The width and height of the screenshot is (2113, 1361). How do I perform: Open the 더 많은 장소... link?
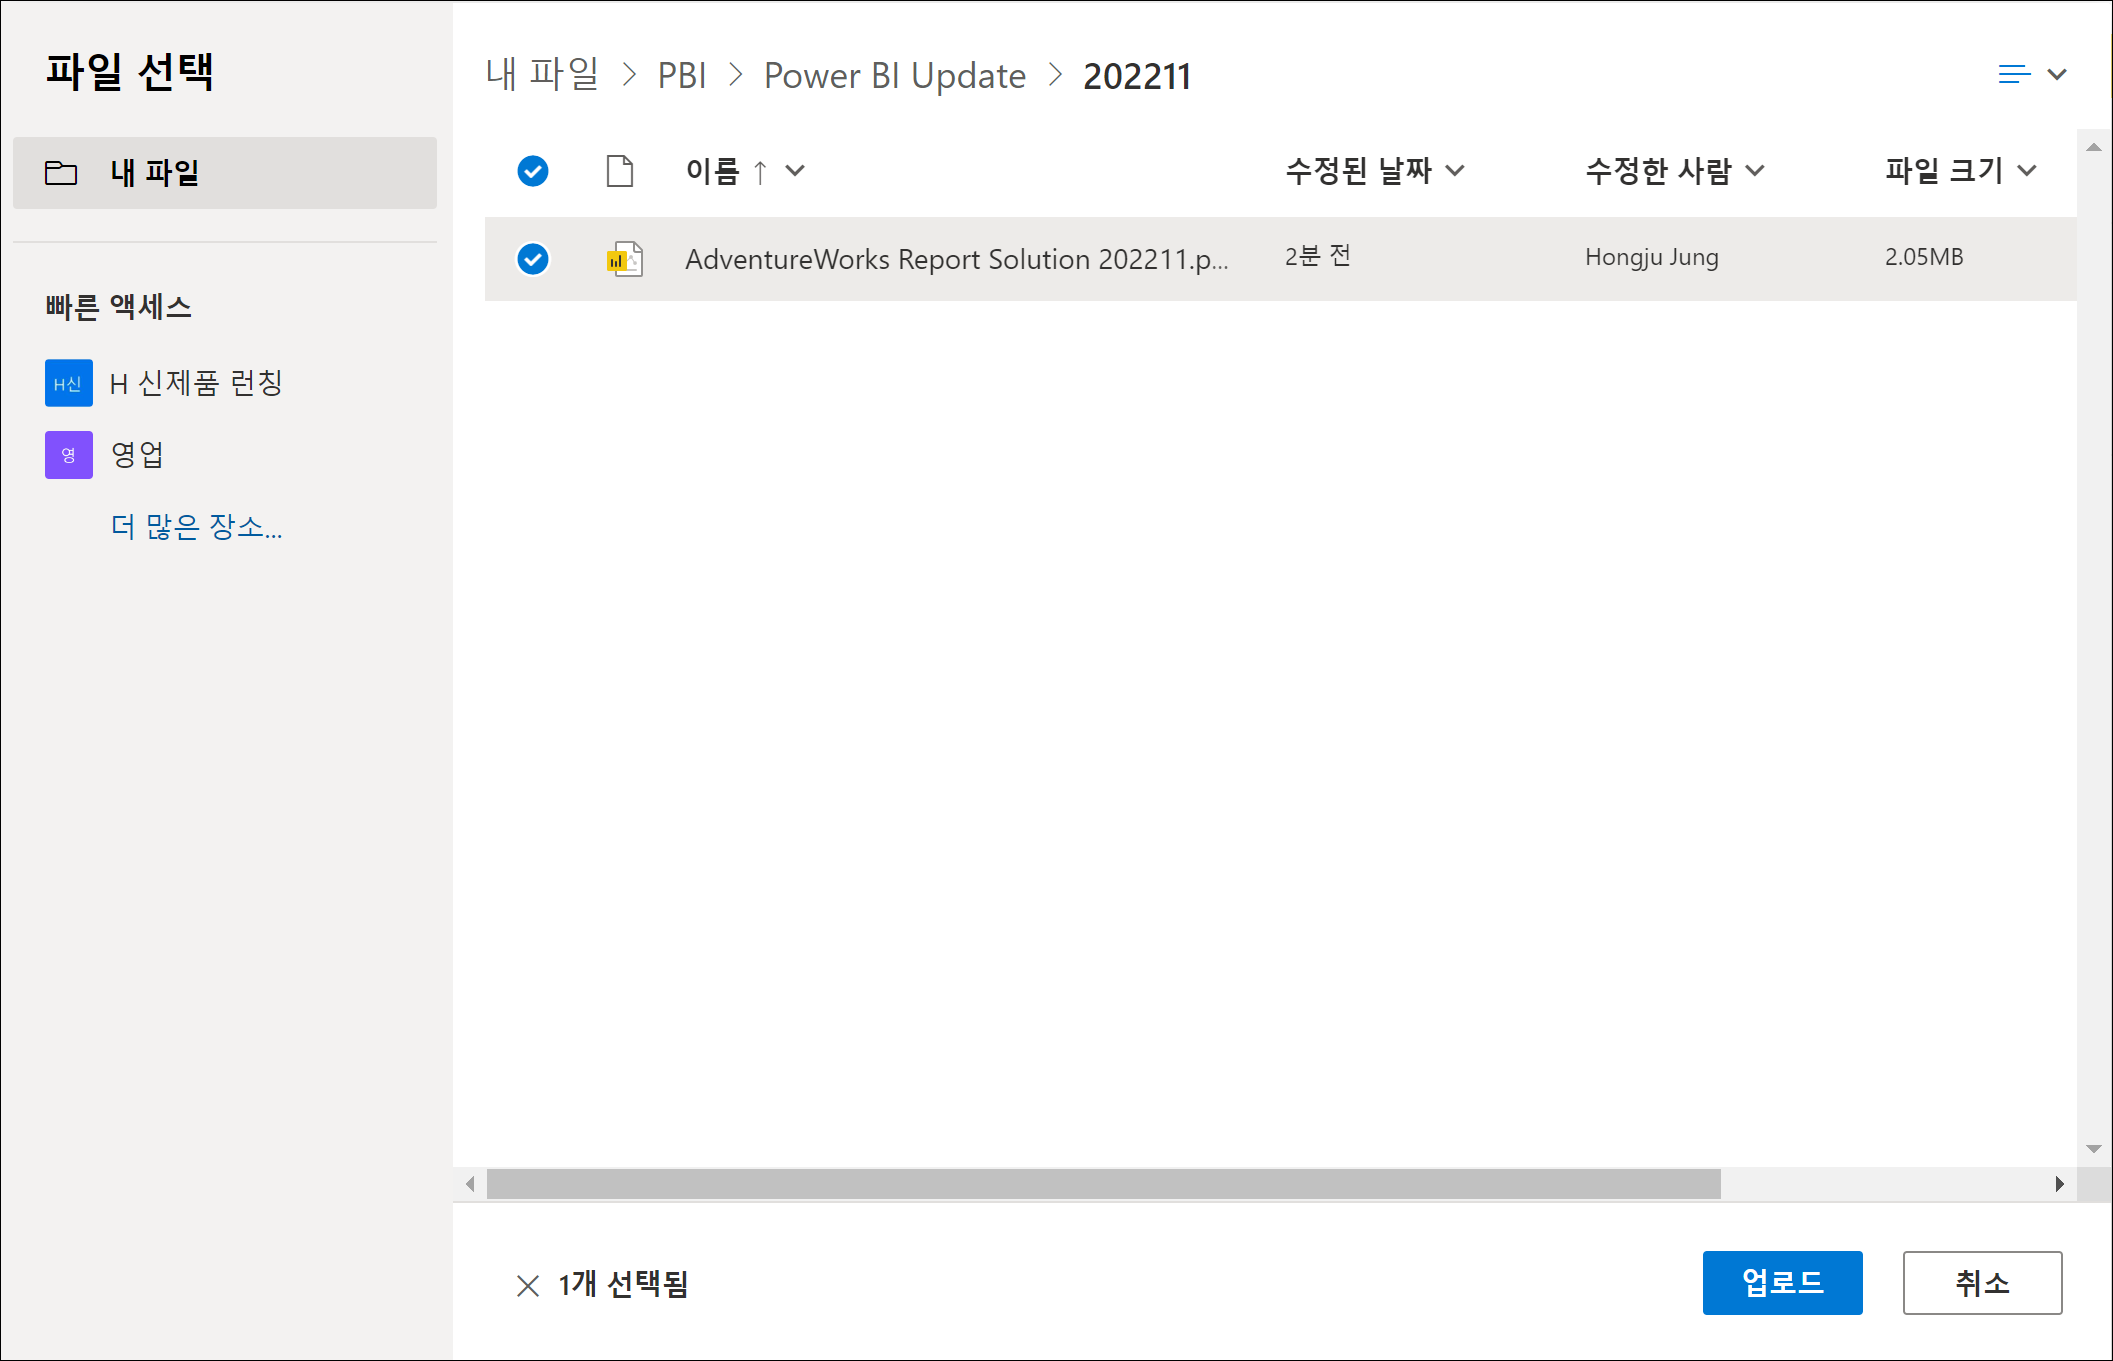[196, 527]
